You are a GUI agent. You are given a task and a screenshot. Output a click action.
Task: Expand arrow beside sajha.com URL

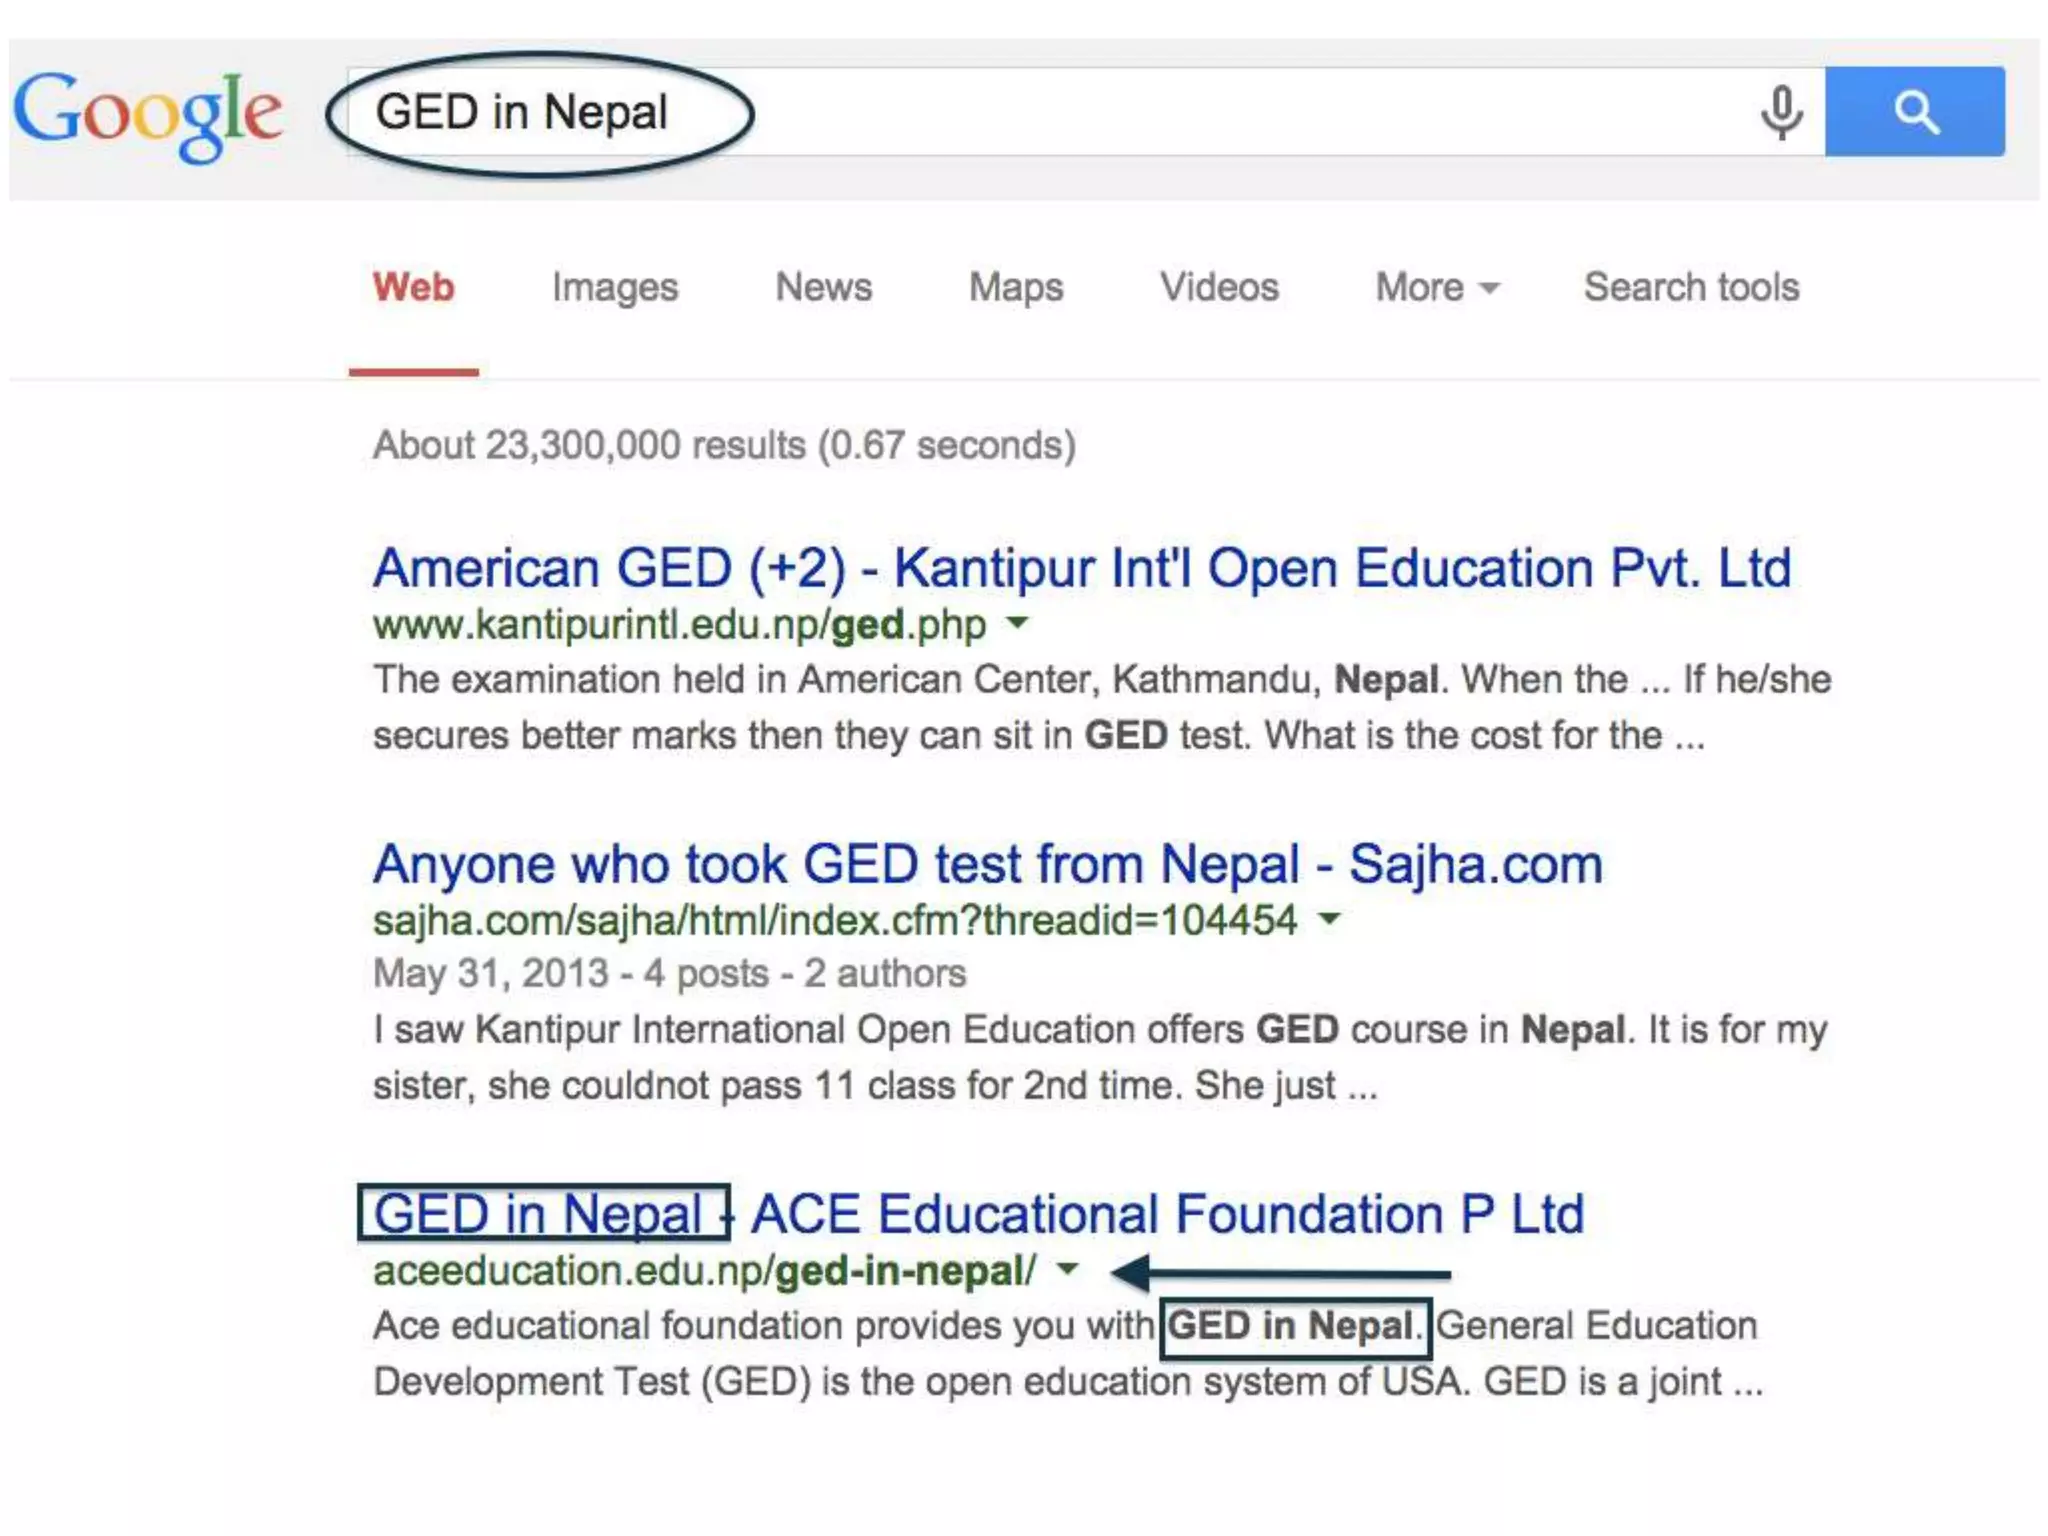[x=1329, y=918]
